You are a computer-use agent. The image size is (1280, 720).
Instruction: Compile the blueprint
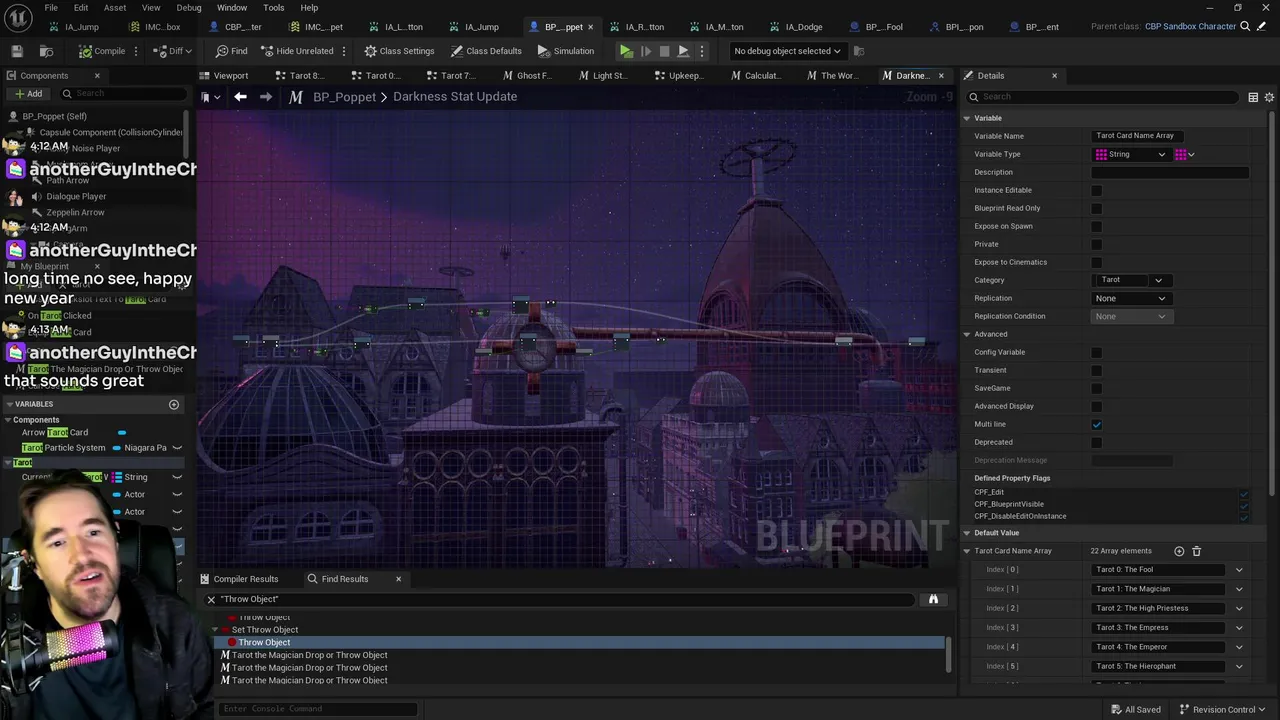click(x=102, y=51)
